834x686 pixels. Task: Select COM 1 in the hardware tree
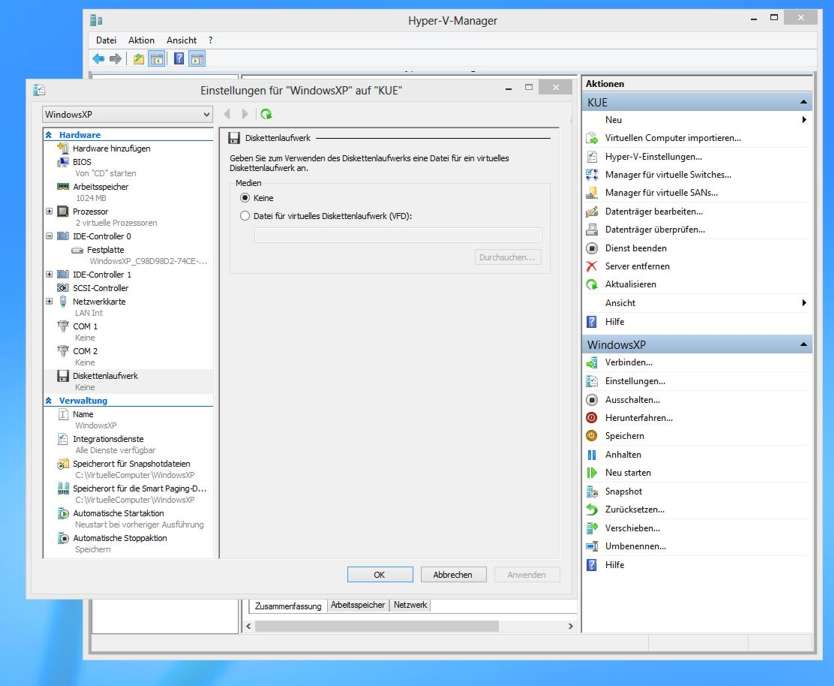pos(85,327)
